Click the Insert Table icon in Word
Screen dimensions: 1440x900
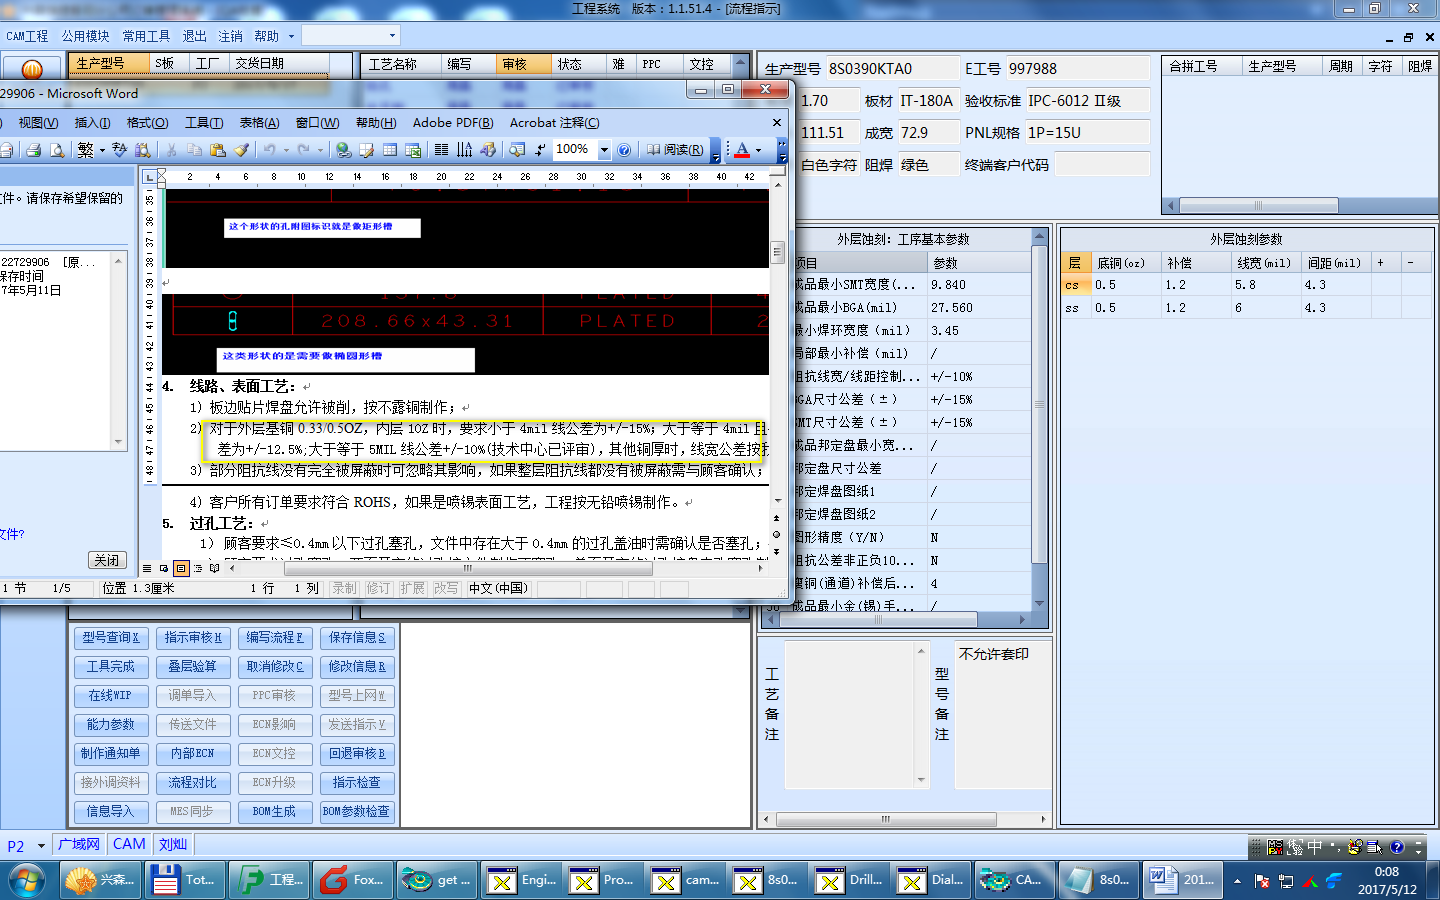[390, 150]
